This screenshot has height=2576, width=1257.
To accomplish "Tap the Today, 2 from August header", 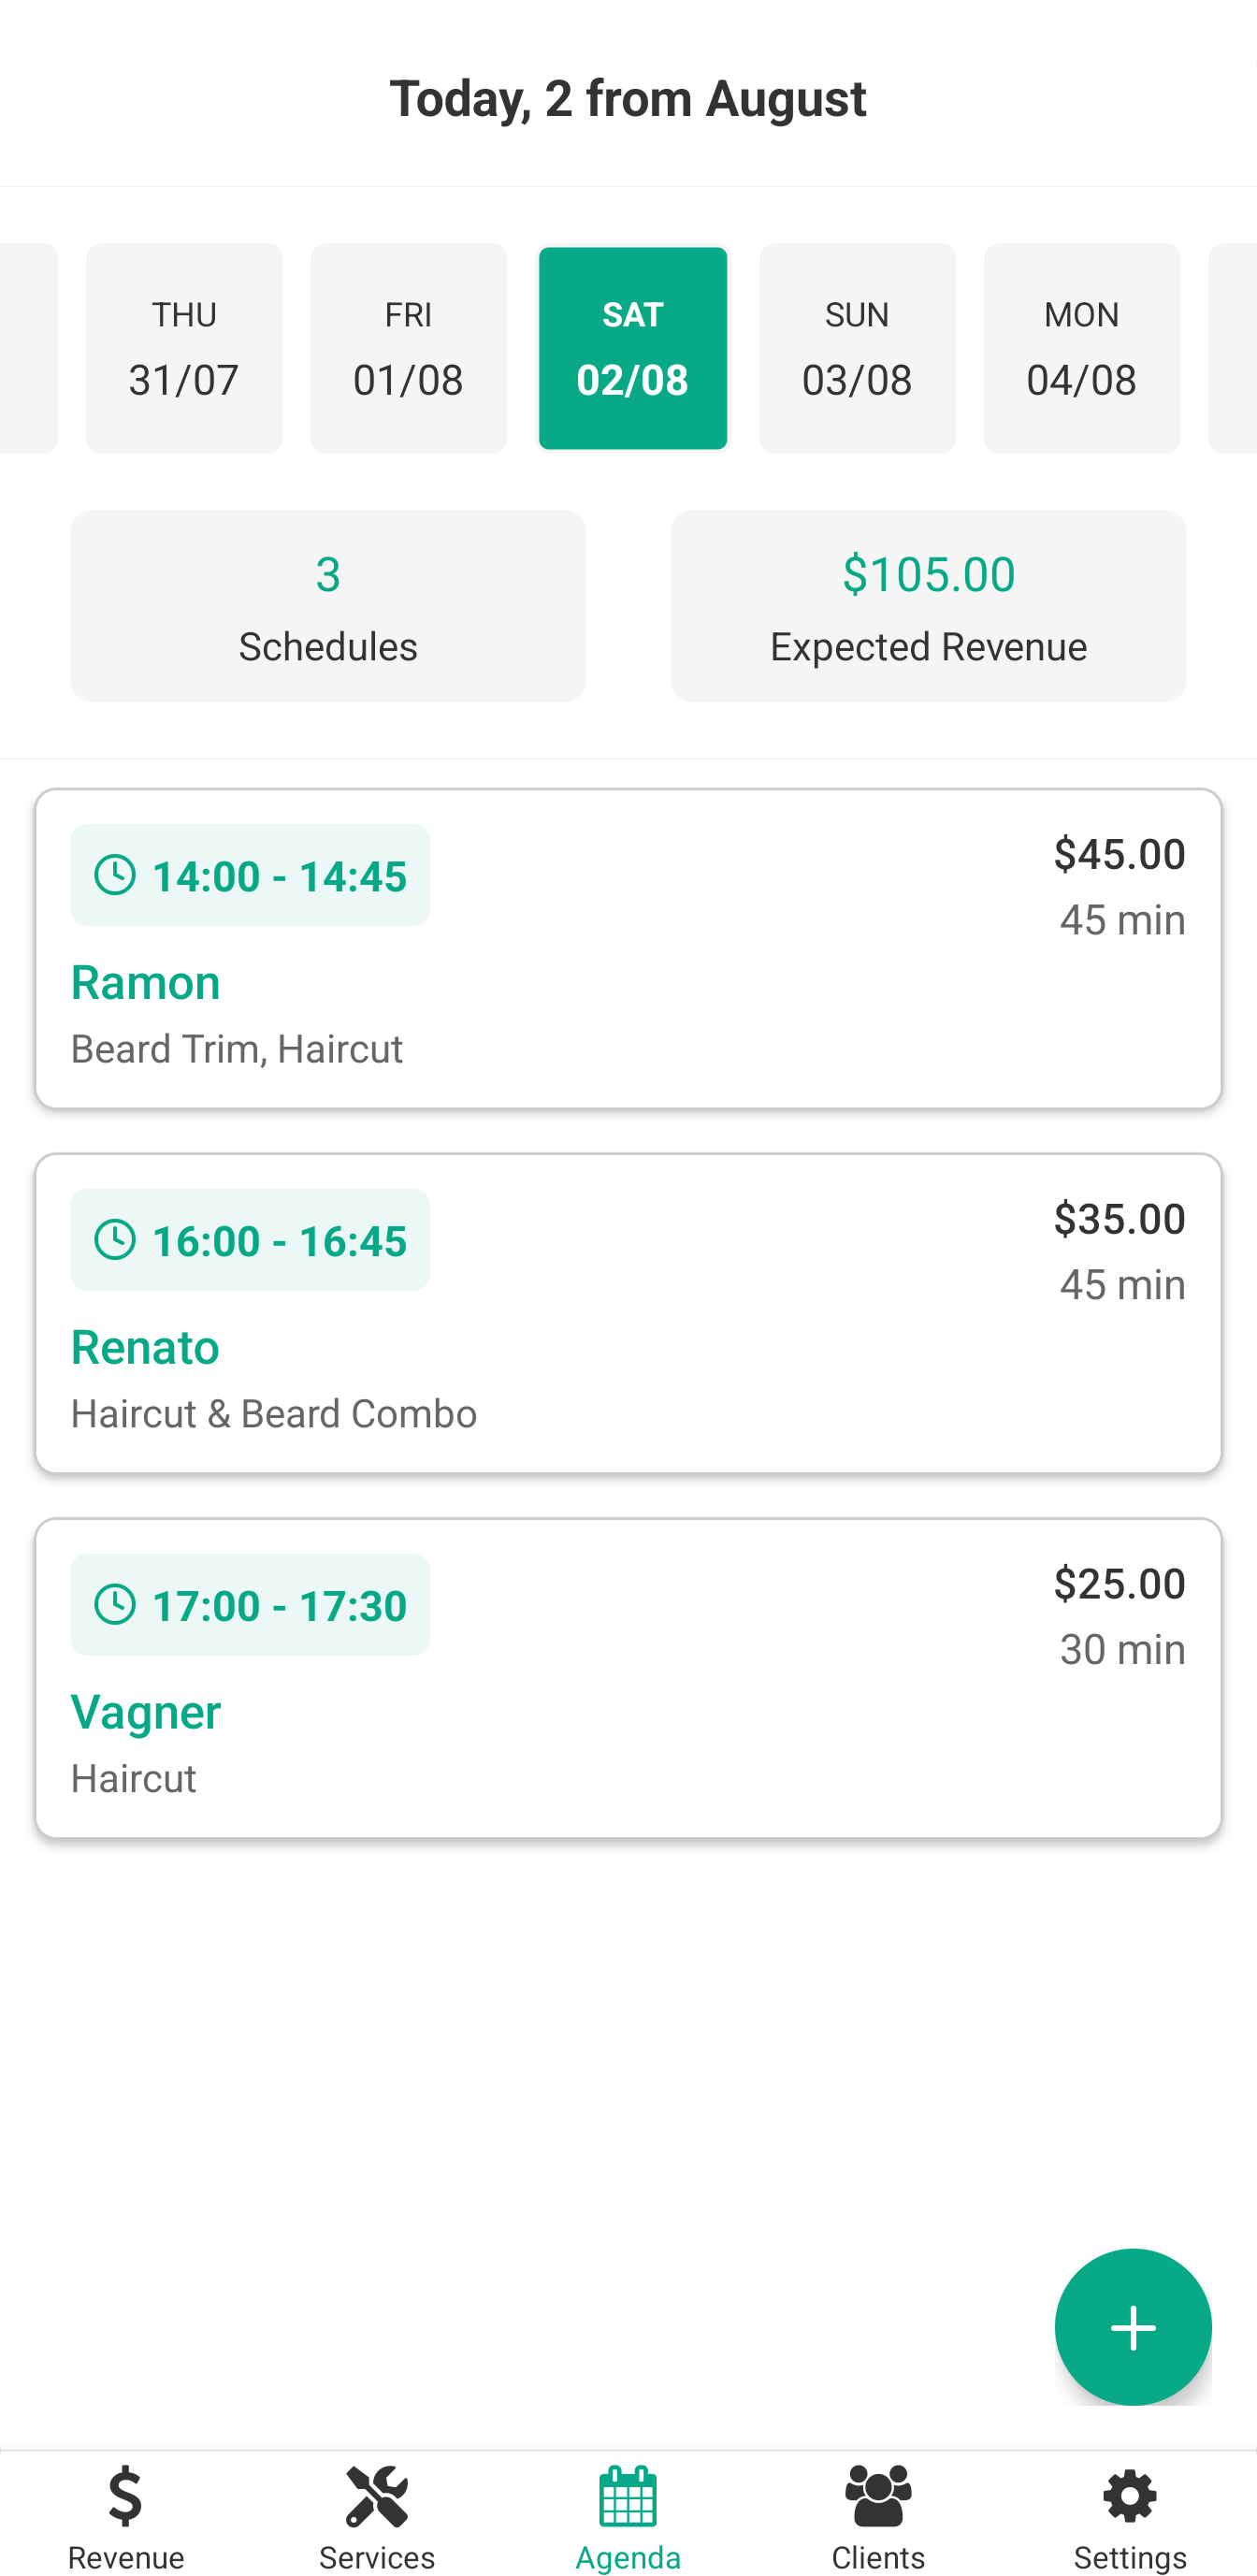I will pos(628,98).
